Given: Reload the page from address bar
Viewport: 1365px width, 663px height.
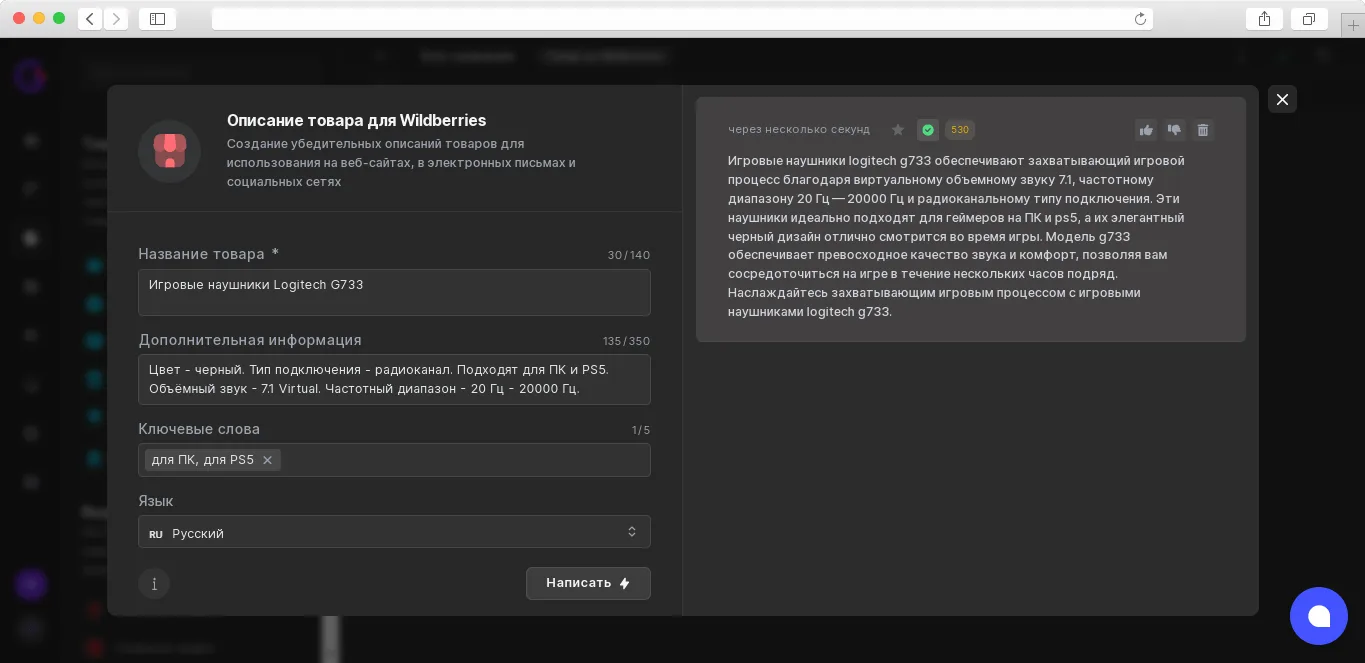Looking at the screenshot, I should coord(1140,19).
